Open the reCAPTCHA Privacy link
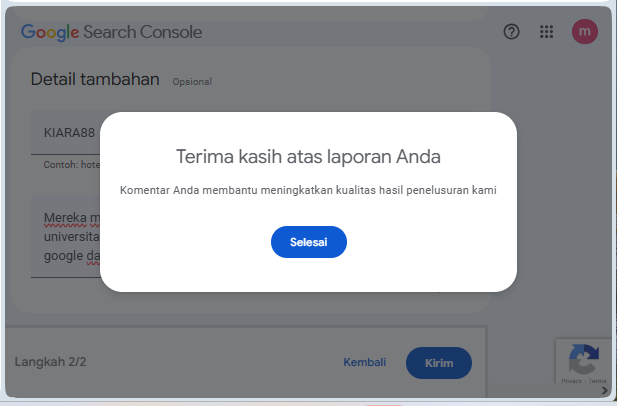Image resolution: width=617 pixels, height=406 pixels. 571,381
